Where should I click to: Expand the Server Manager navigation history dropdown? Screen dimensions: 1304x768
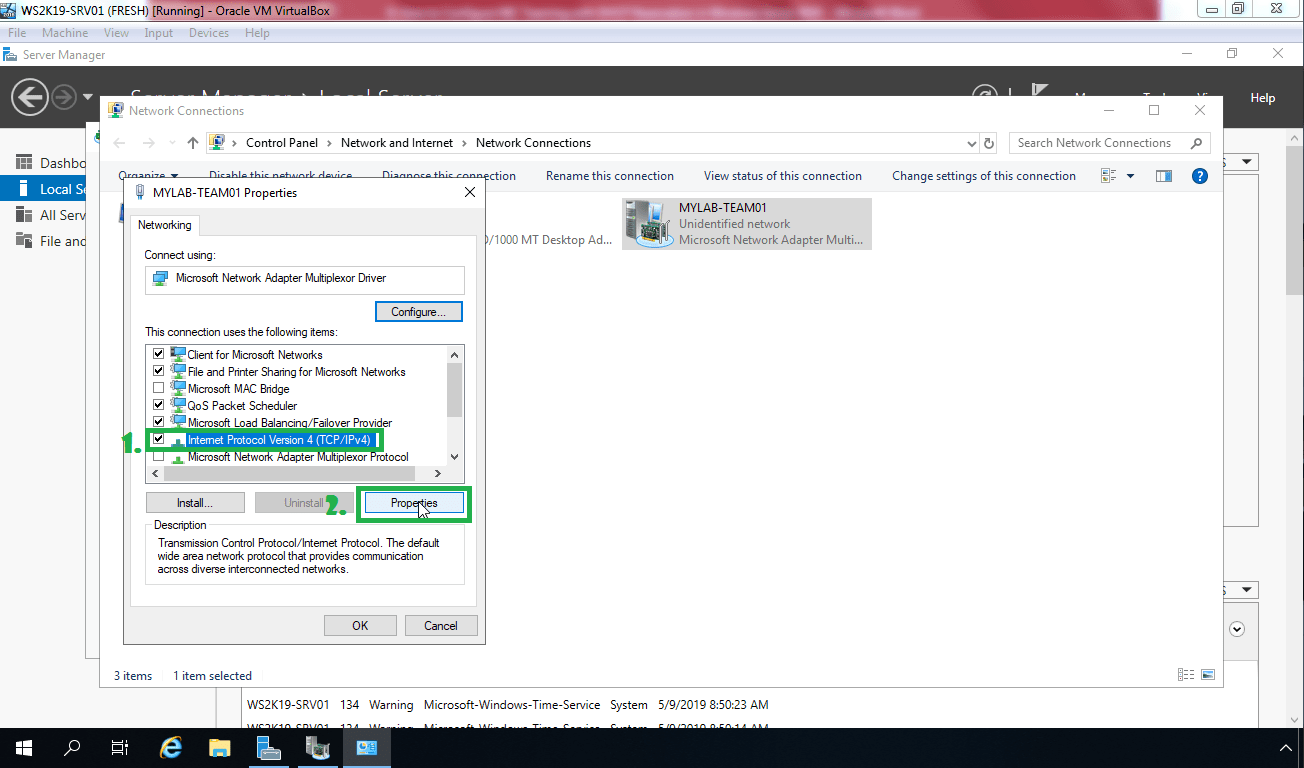pos(89,97)
